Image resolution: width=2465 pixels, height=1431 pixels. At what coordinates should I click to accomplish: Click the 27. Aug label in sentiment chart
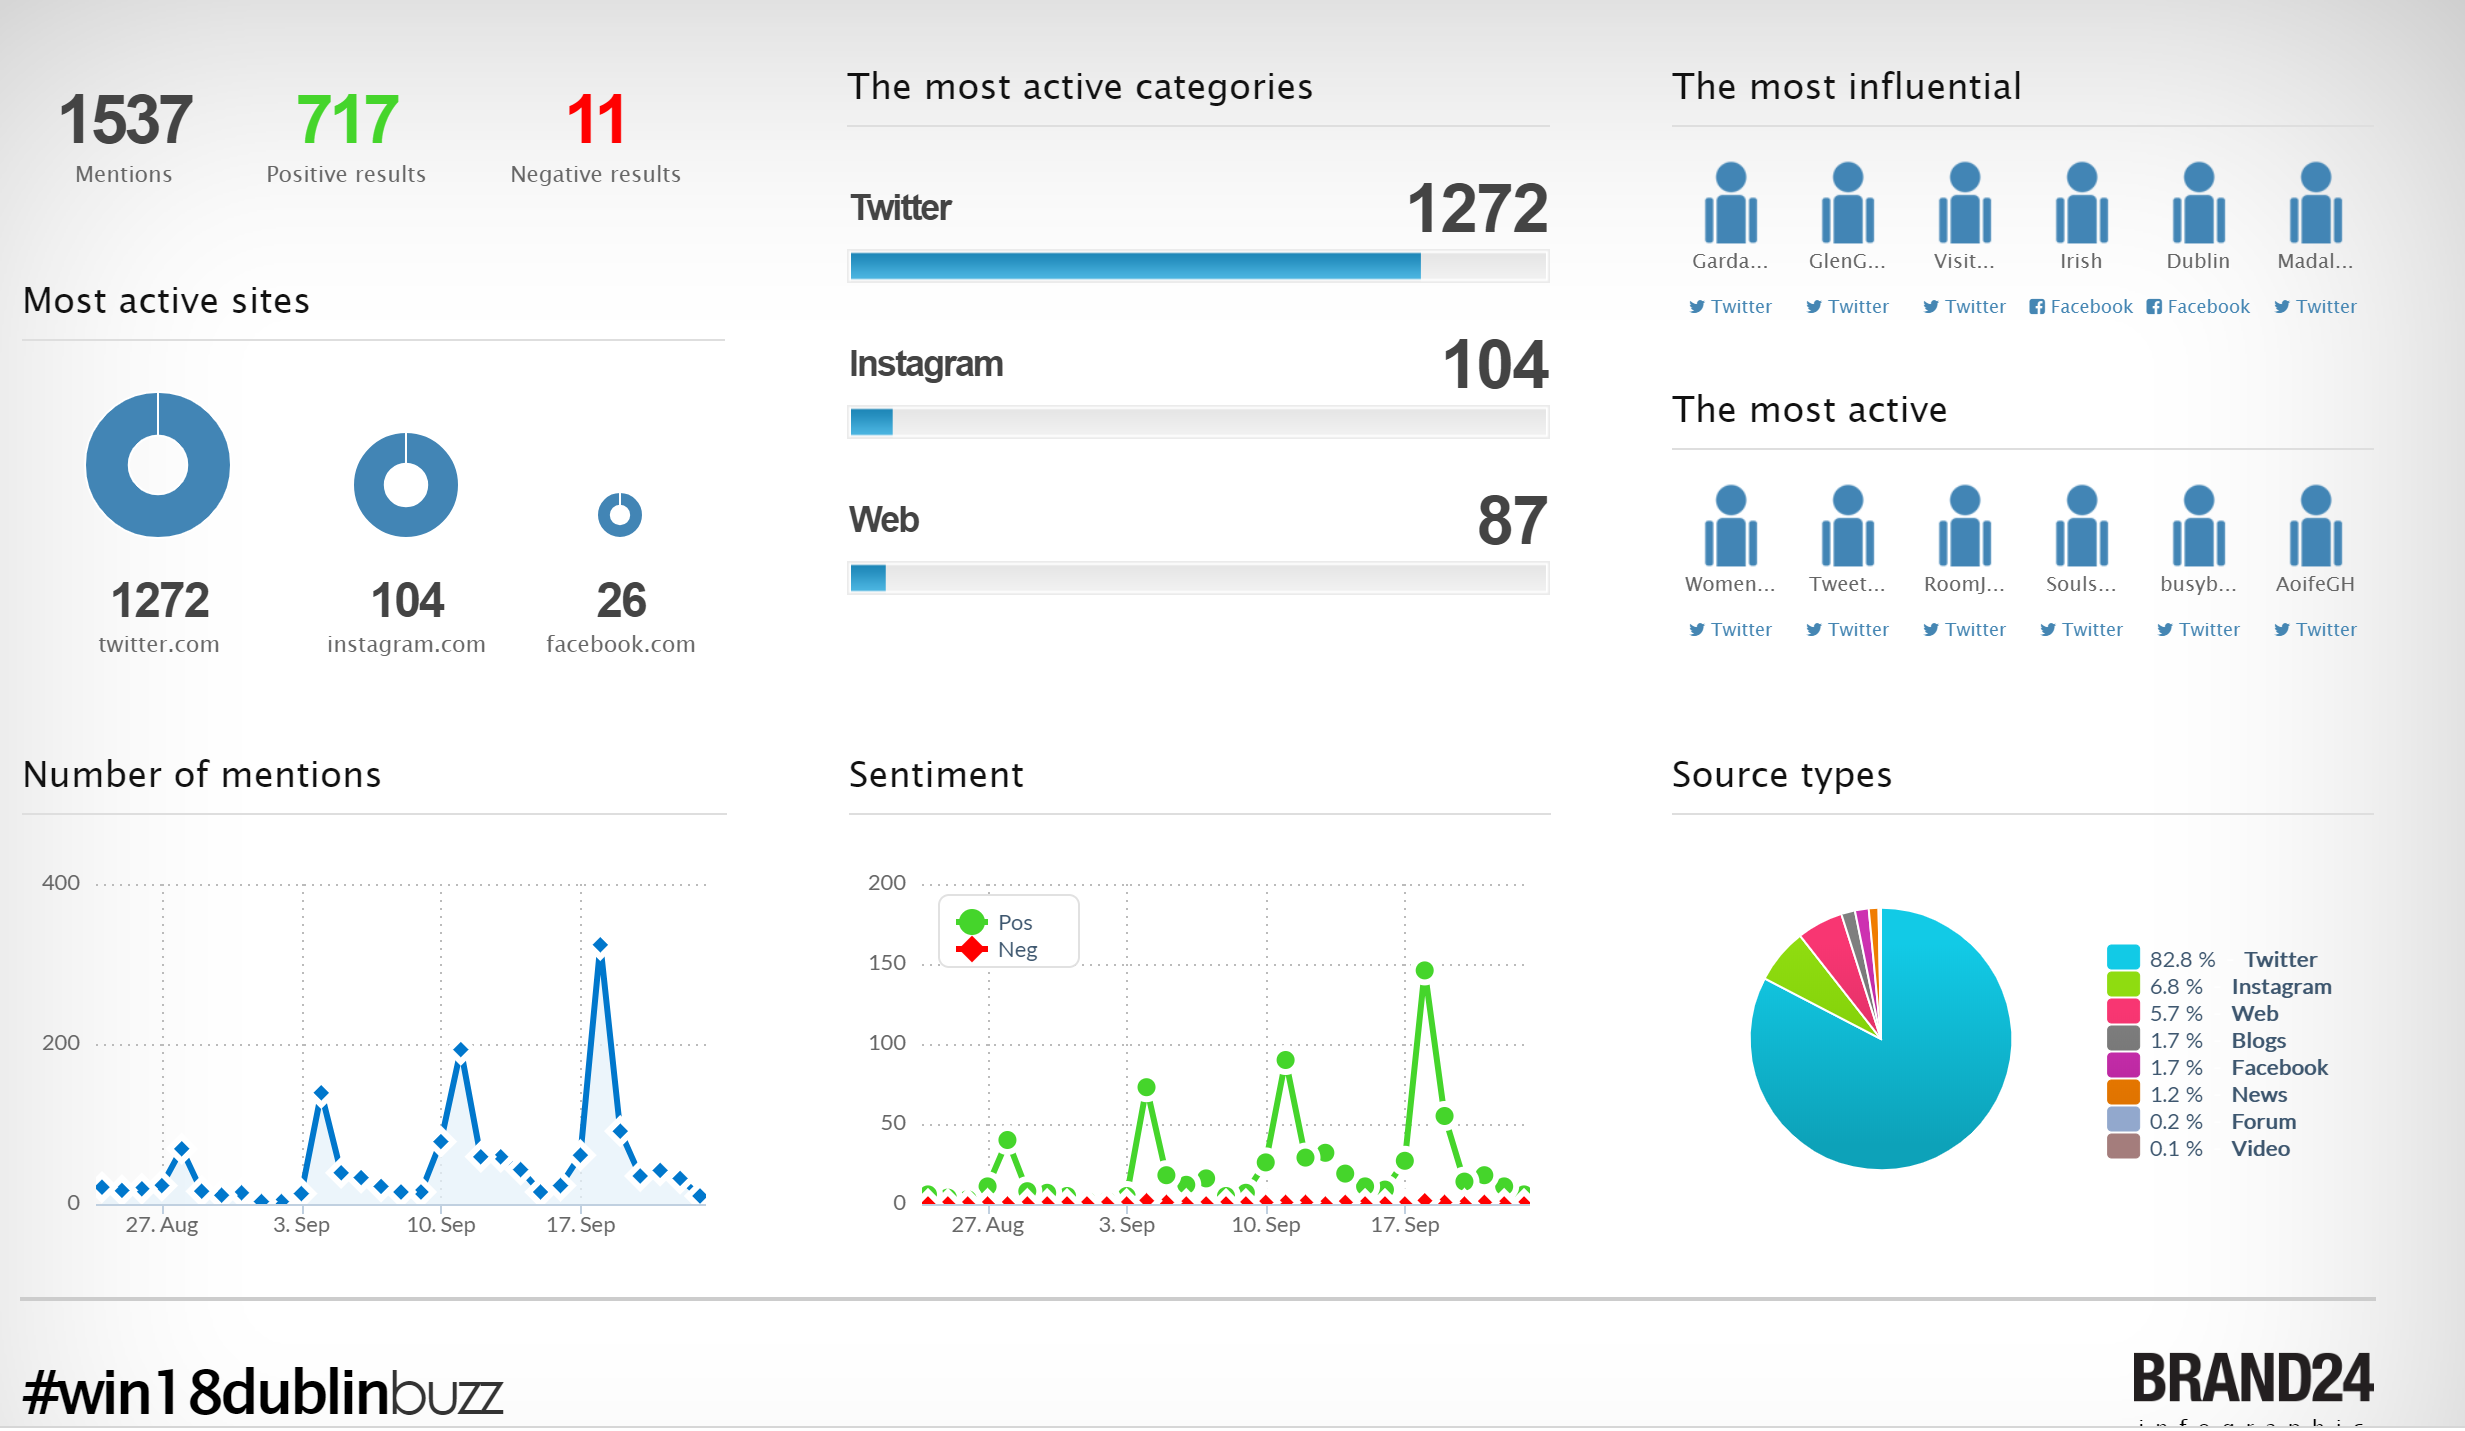(987, 1224)
